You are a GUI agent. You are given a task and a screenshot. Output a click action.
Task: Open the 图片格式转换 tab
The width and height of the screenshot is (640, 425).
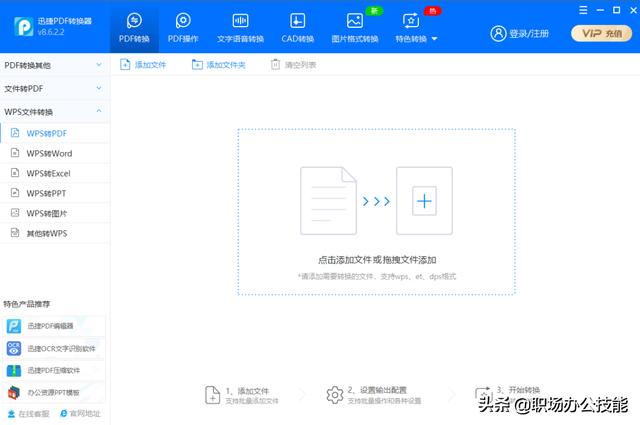click(355, 29)
